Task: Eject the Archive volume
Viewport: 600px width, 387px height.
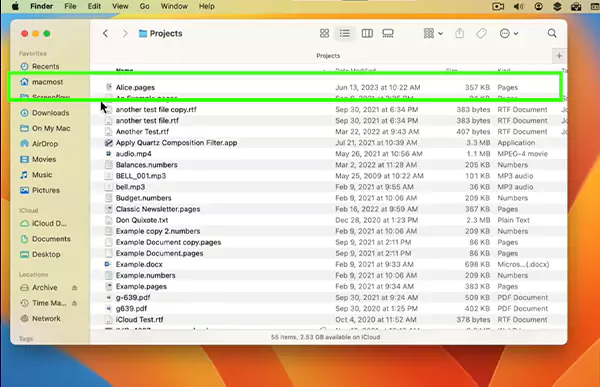Action: coord(75,287)
